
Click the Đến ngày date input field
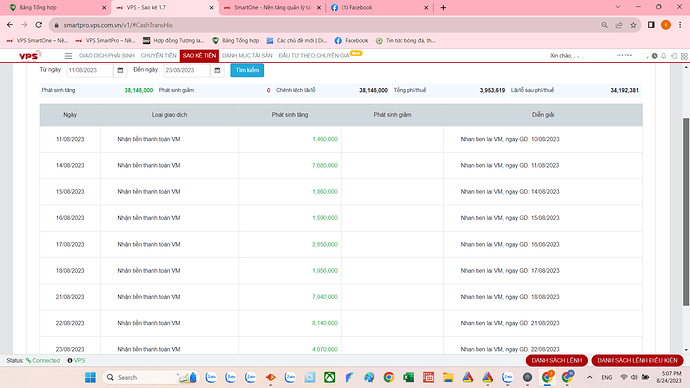pyautogui.click(x=187, y=70)
